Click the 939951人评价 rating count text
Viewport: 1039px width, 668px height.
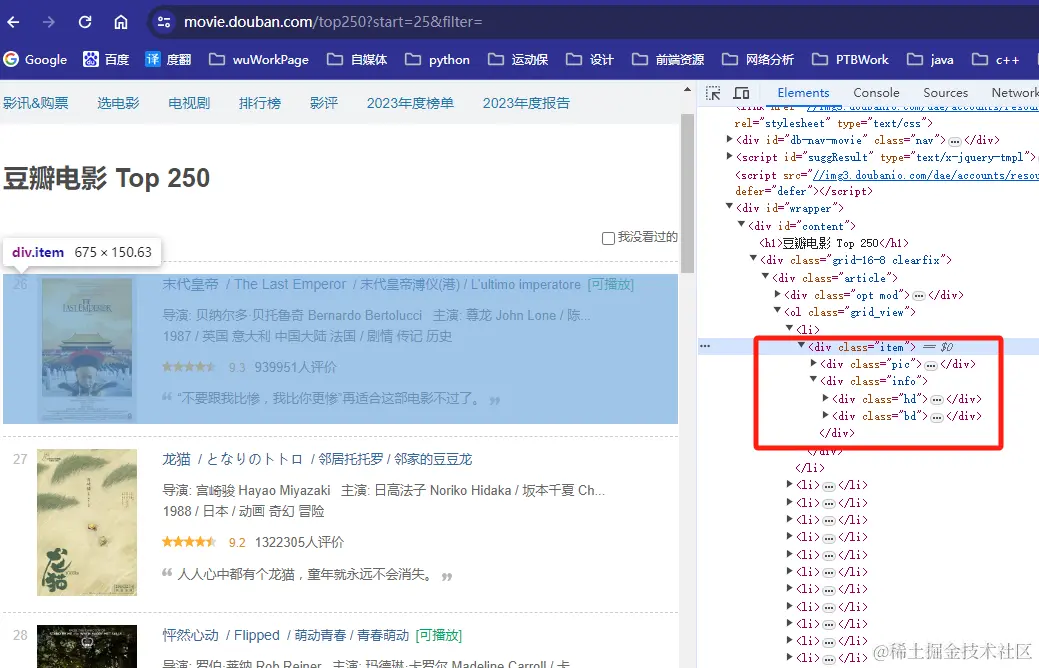[296, 367]
